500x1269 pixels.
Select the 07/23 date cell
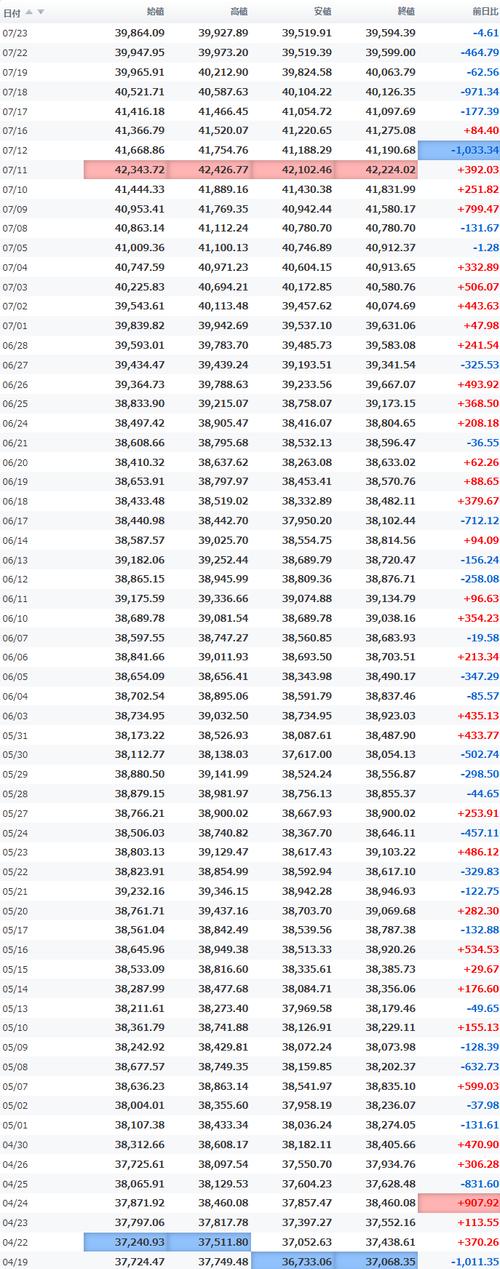(15, 33)
